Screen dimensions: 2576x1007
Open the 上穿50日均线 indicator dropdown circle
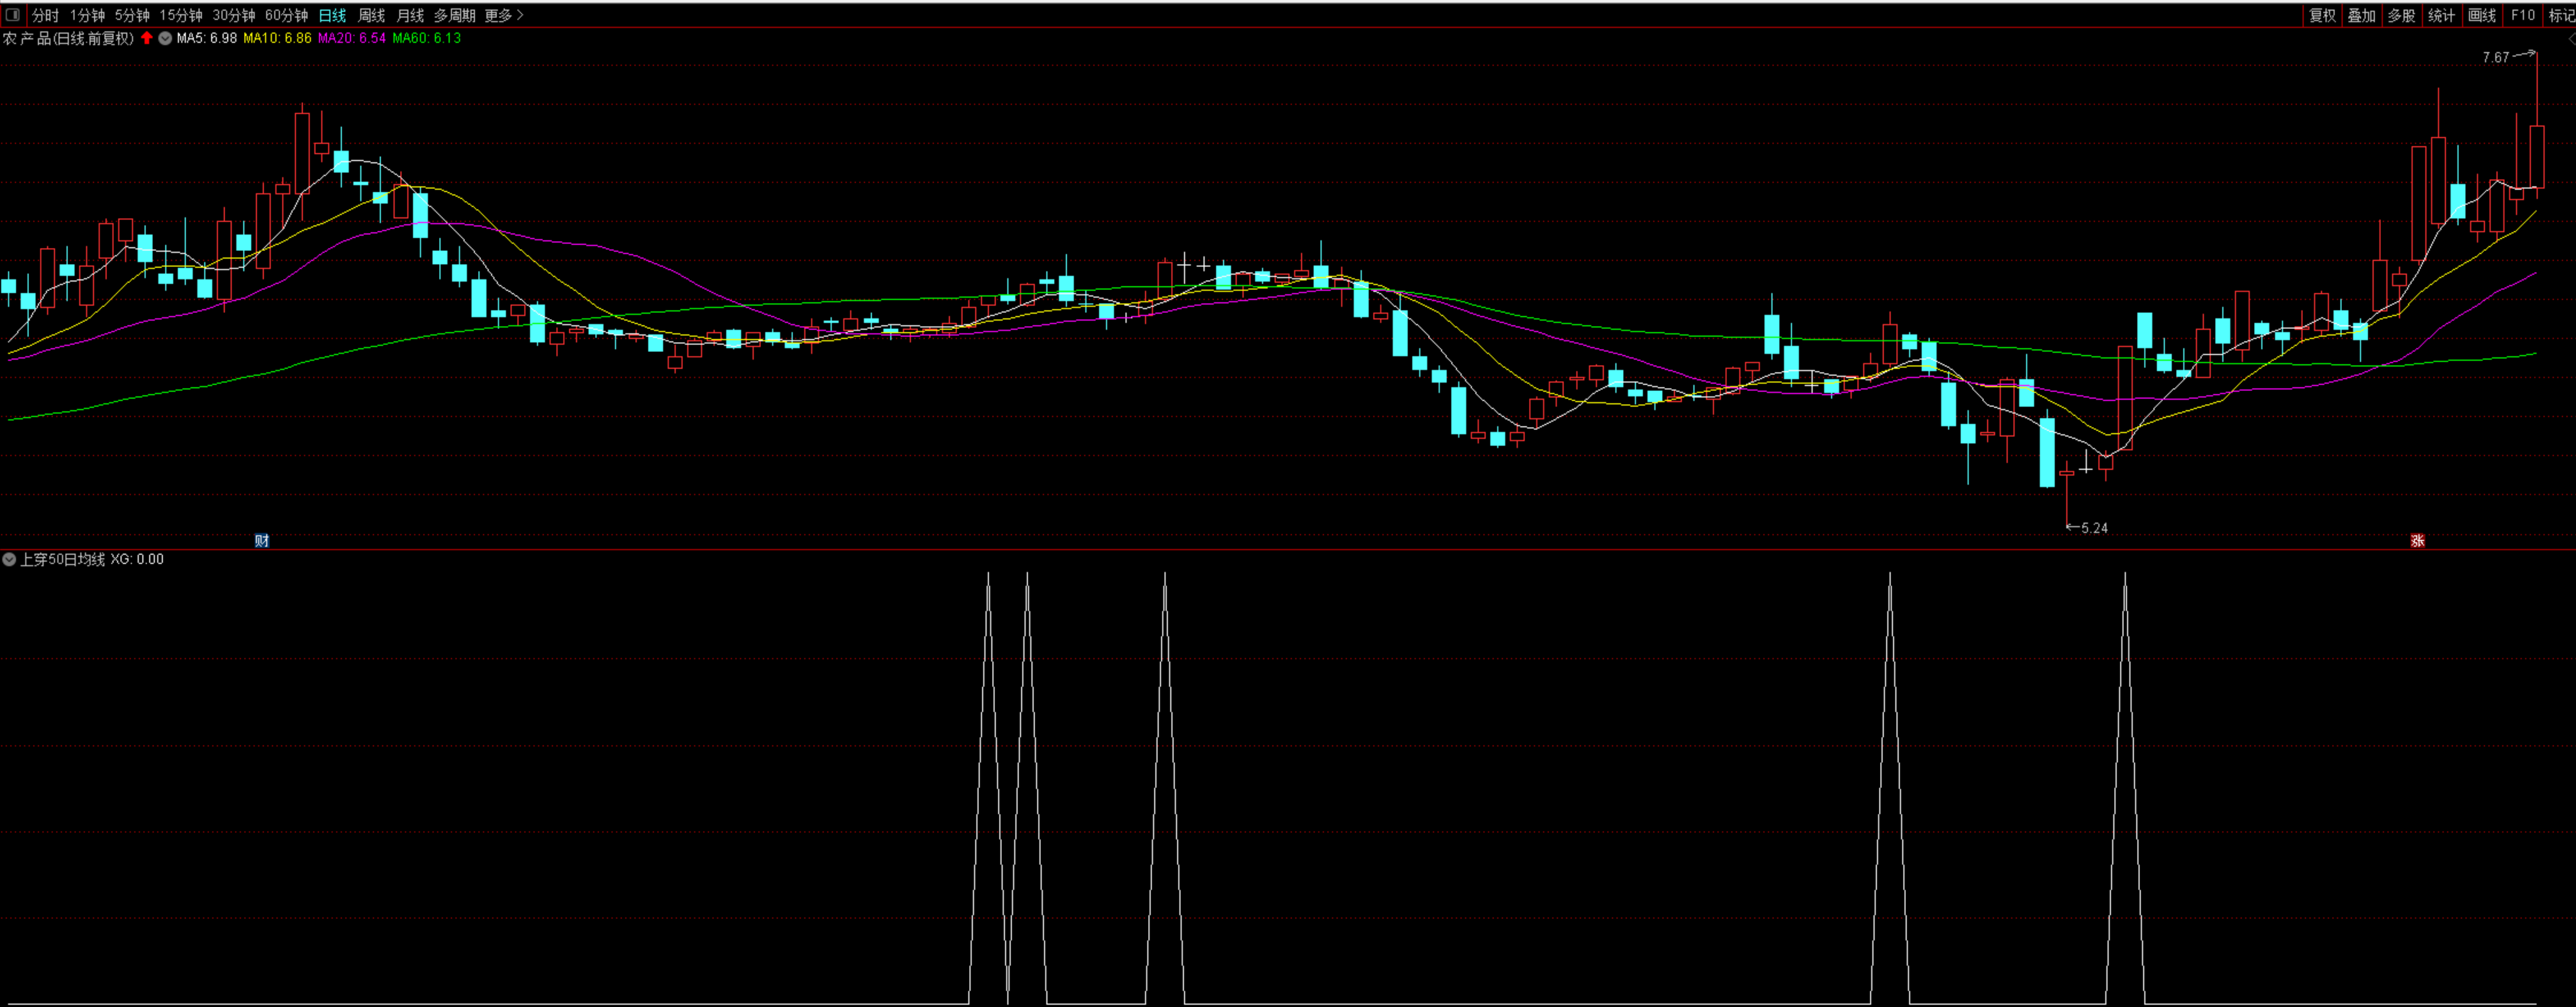9,559
